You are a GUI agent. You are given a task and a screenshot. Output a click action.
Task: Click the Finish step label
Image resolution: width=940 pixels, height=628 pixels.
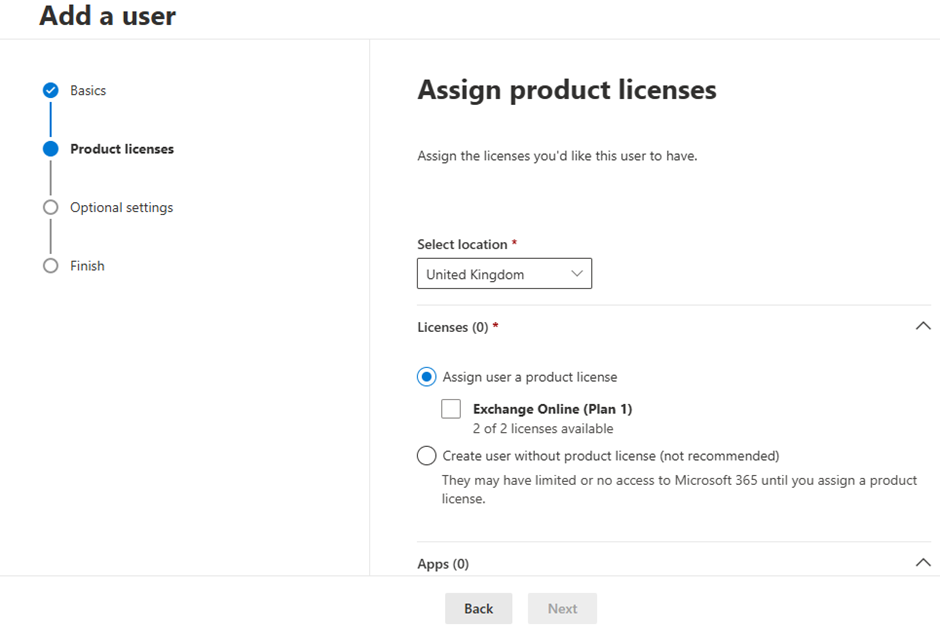click(x=88, y=265)
